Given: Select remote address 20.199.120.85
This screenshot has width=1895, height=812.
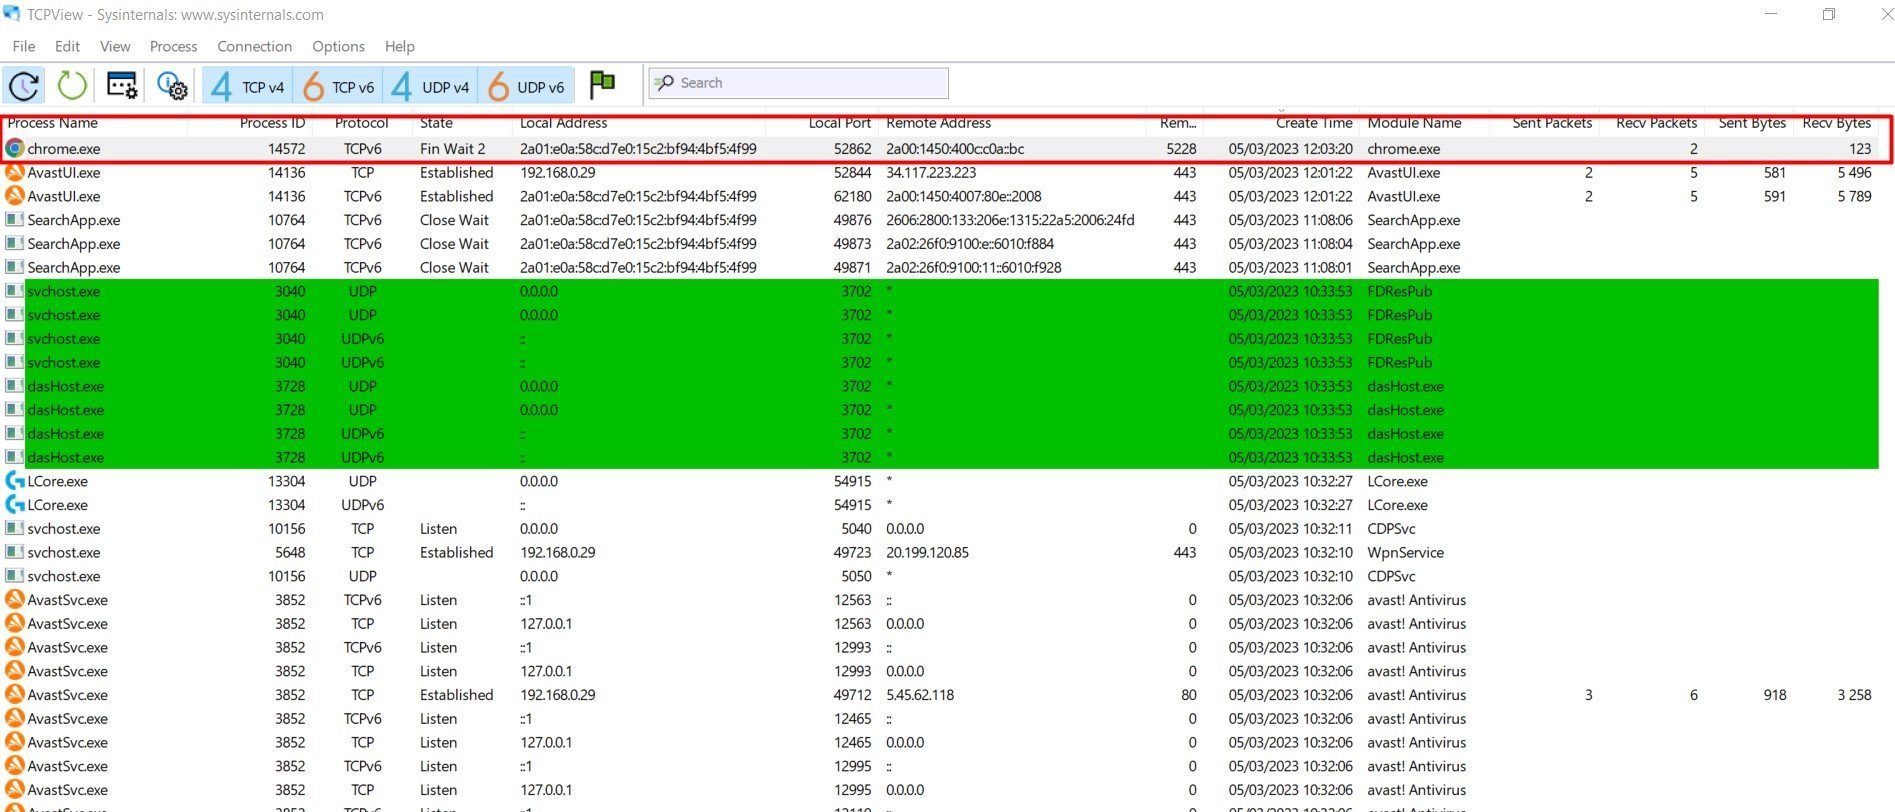Looking at the screenshot, I should [927, 553].
